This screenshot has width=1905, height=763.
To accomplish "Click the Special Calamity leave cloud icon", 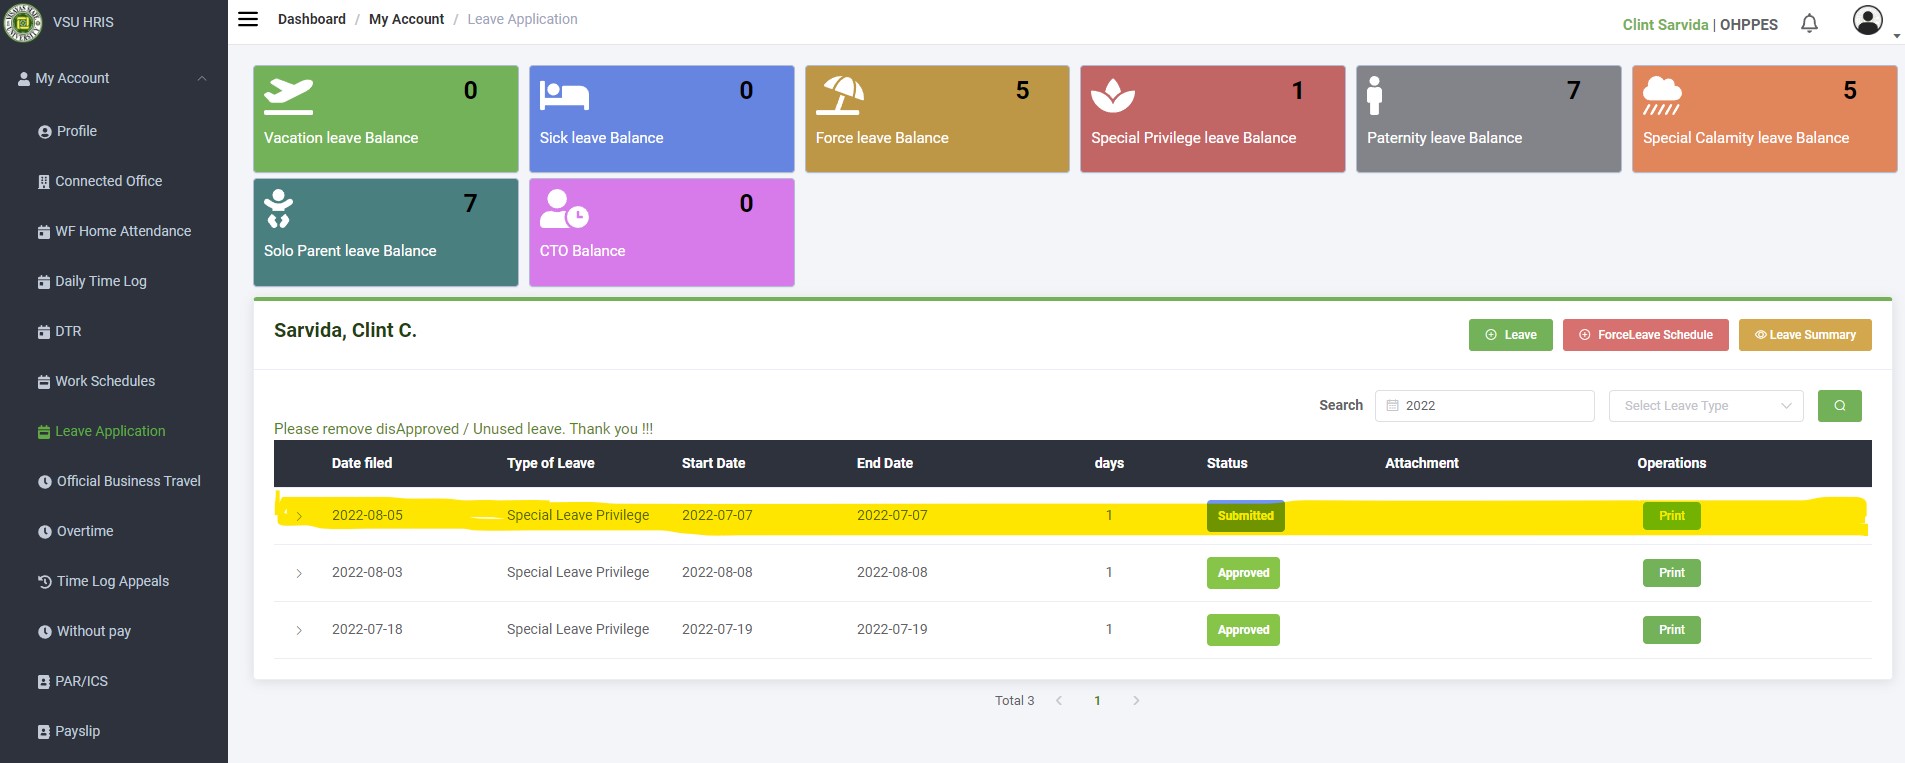I will (x=1662, y=96).
